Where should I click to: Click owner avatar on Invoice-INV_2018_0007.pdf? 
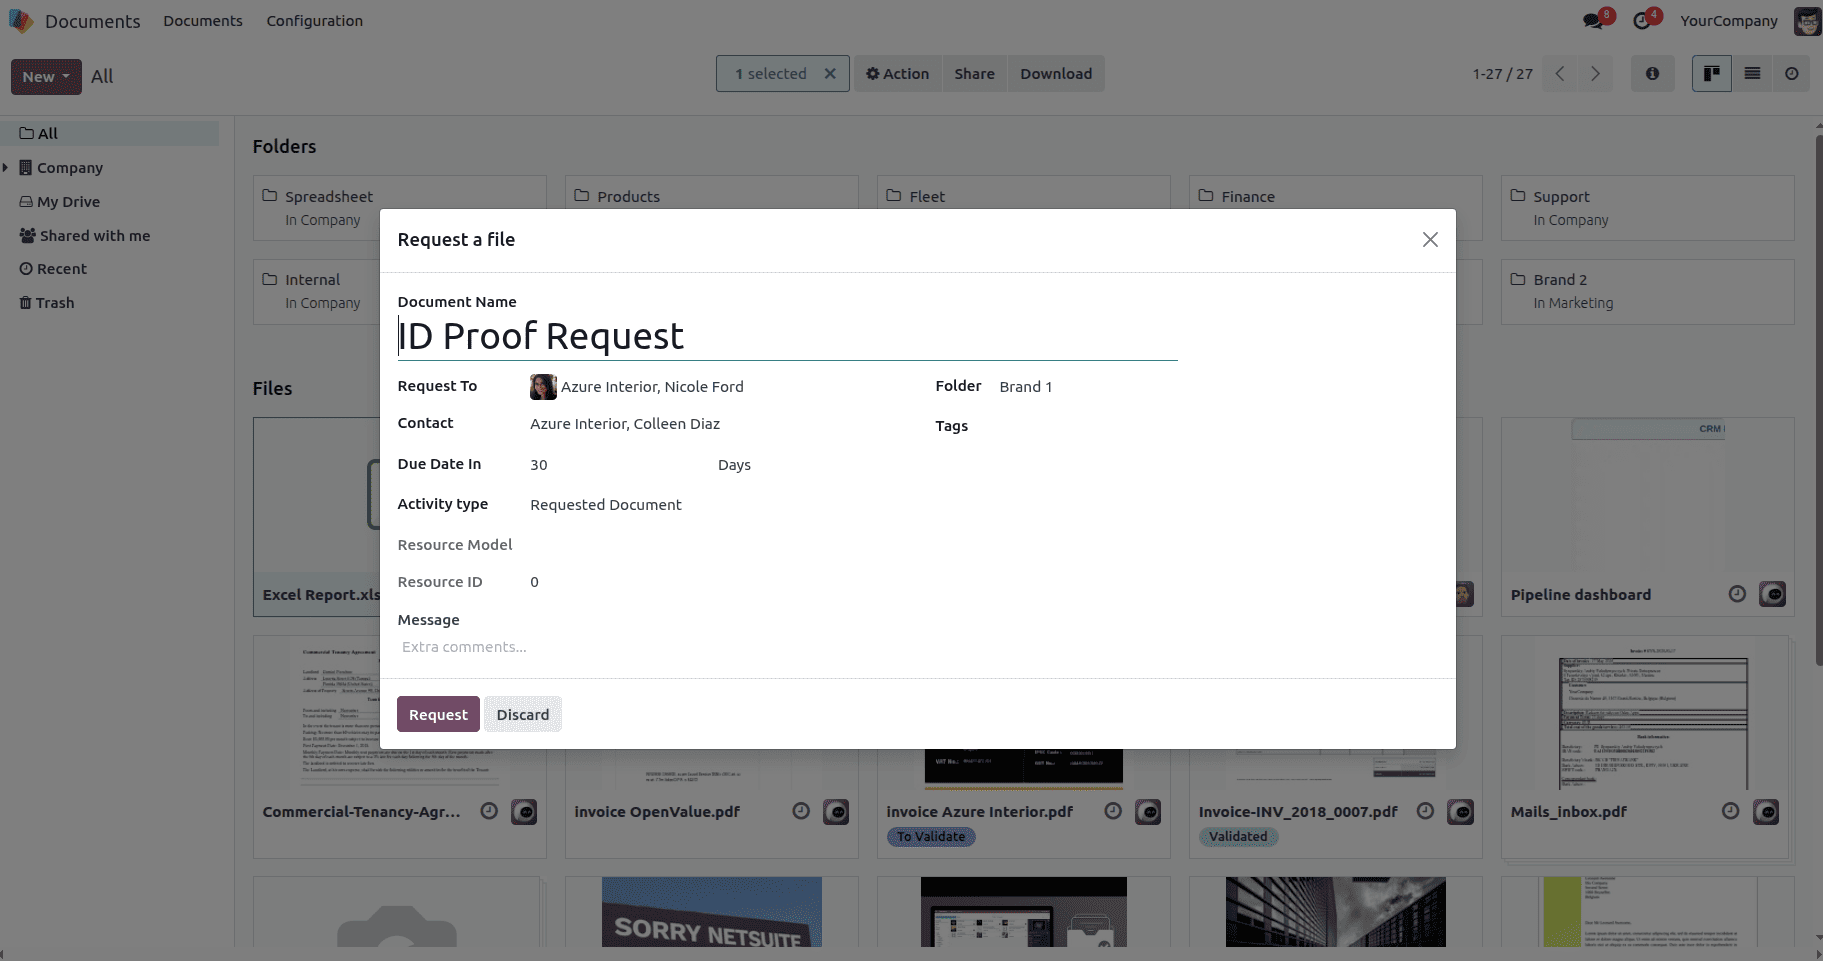[1461, 812]
